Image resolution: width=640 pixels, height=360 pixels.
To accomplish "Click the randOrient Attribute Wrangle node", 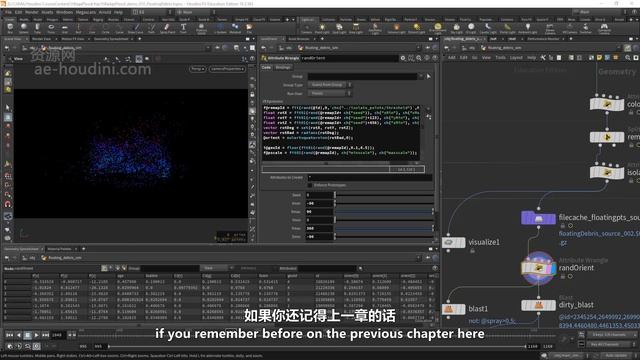I will [538, 268].
